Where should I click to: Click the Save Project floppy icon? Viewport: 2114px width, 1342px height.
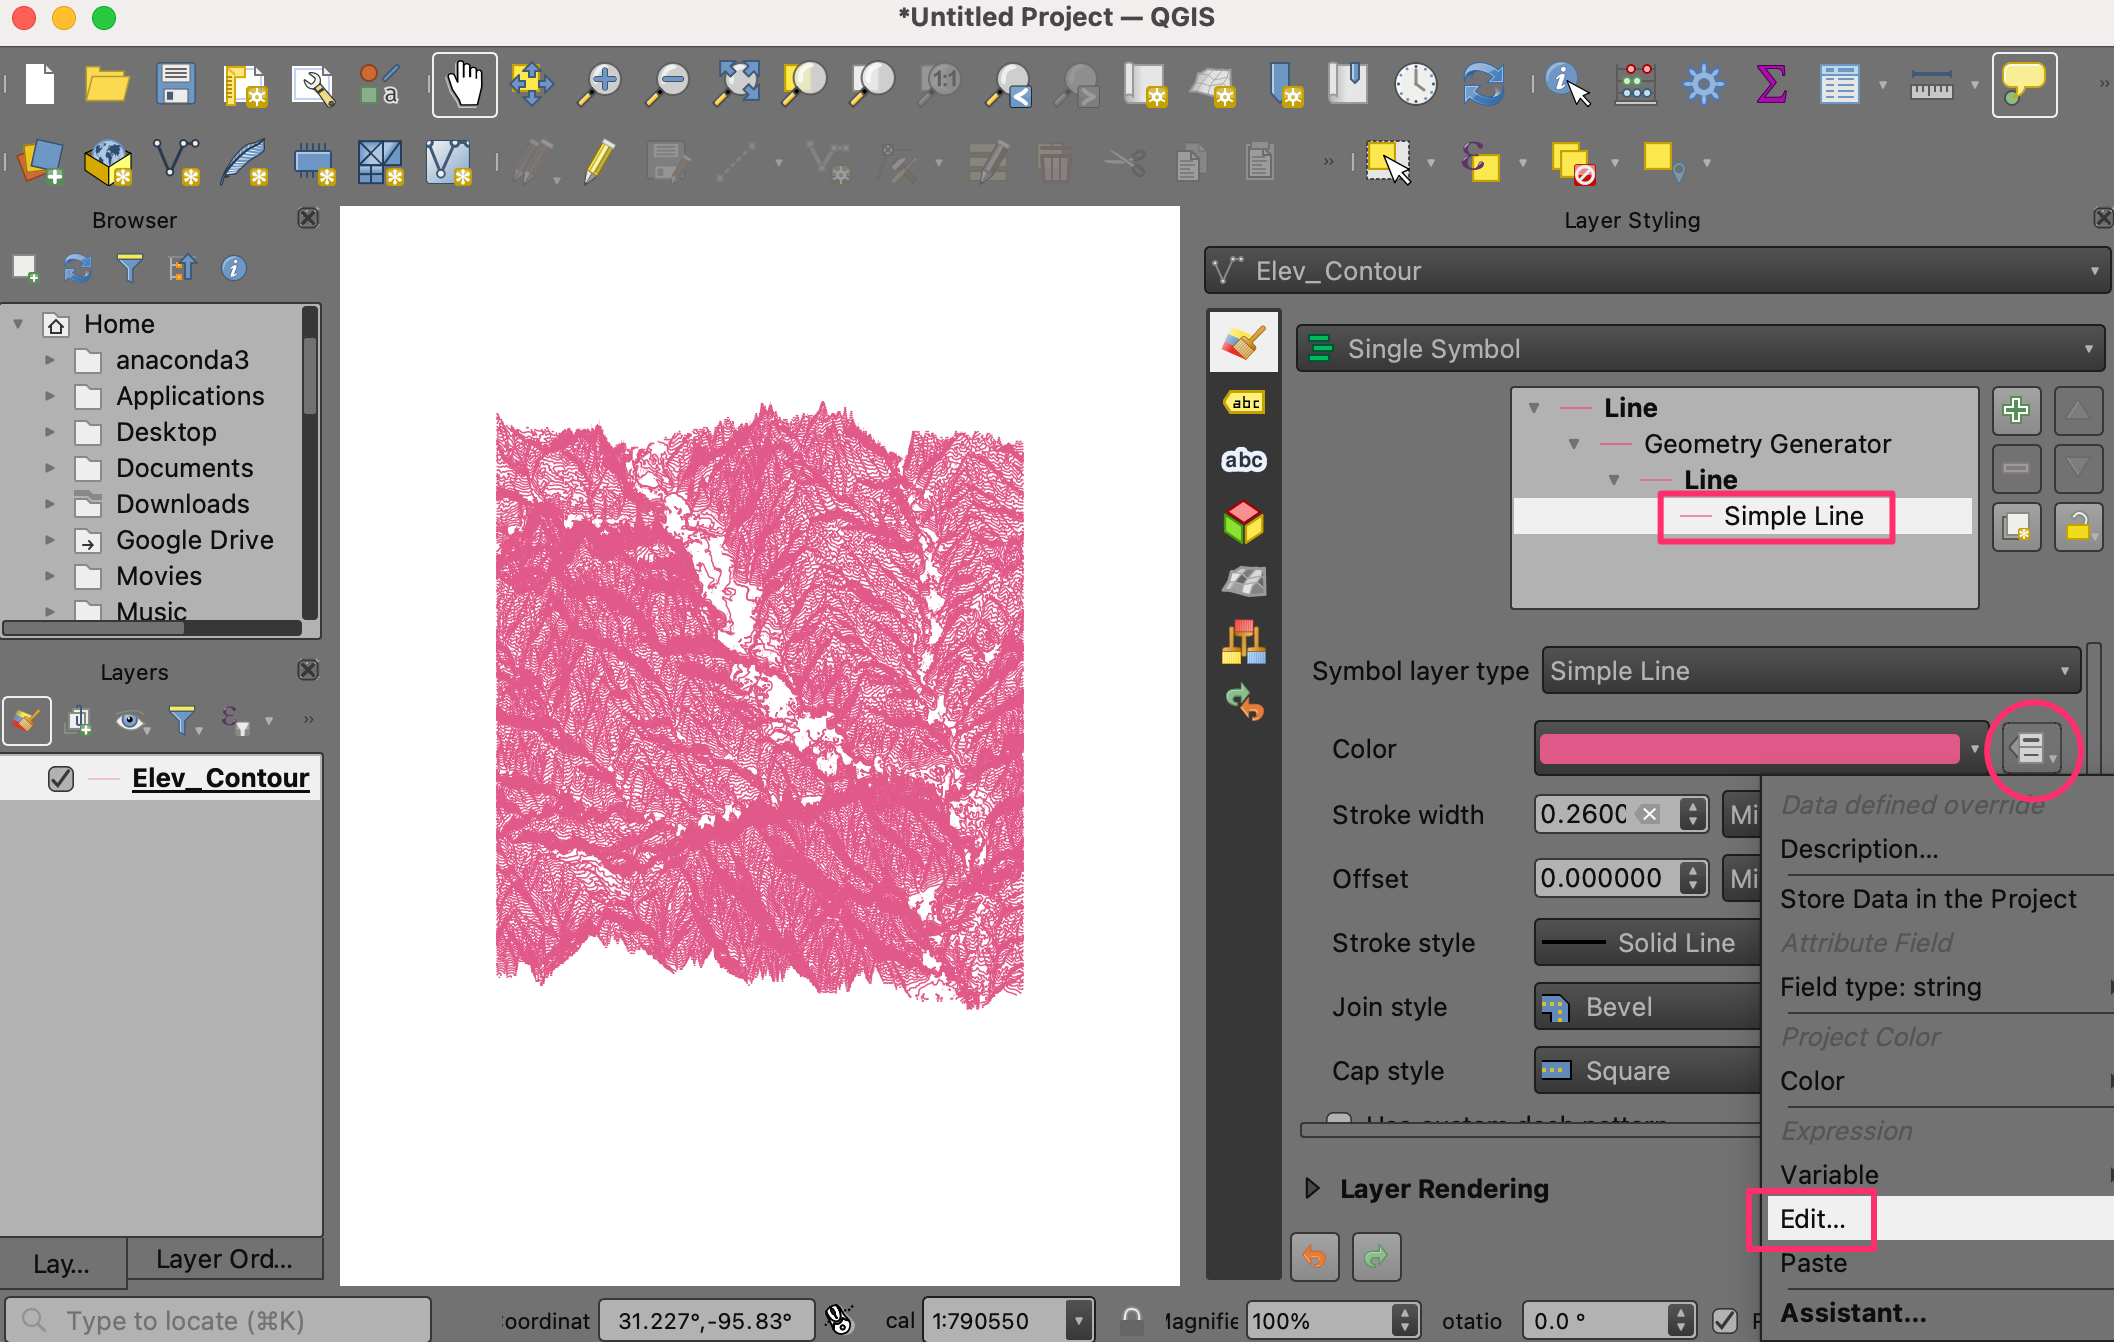click(175, 85)
